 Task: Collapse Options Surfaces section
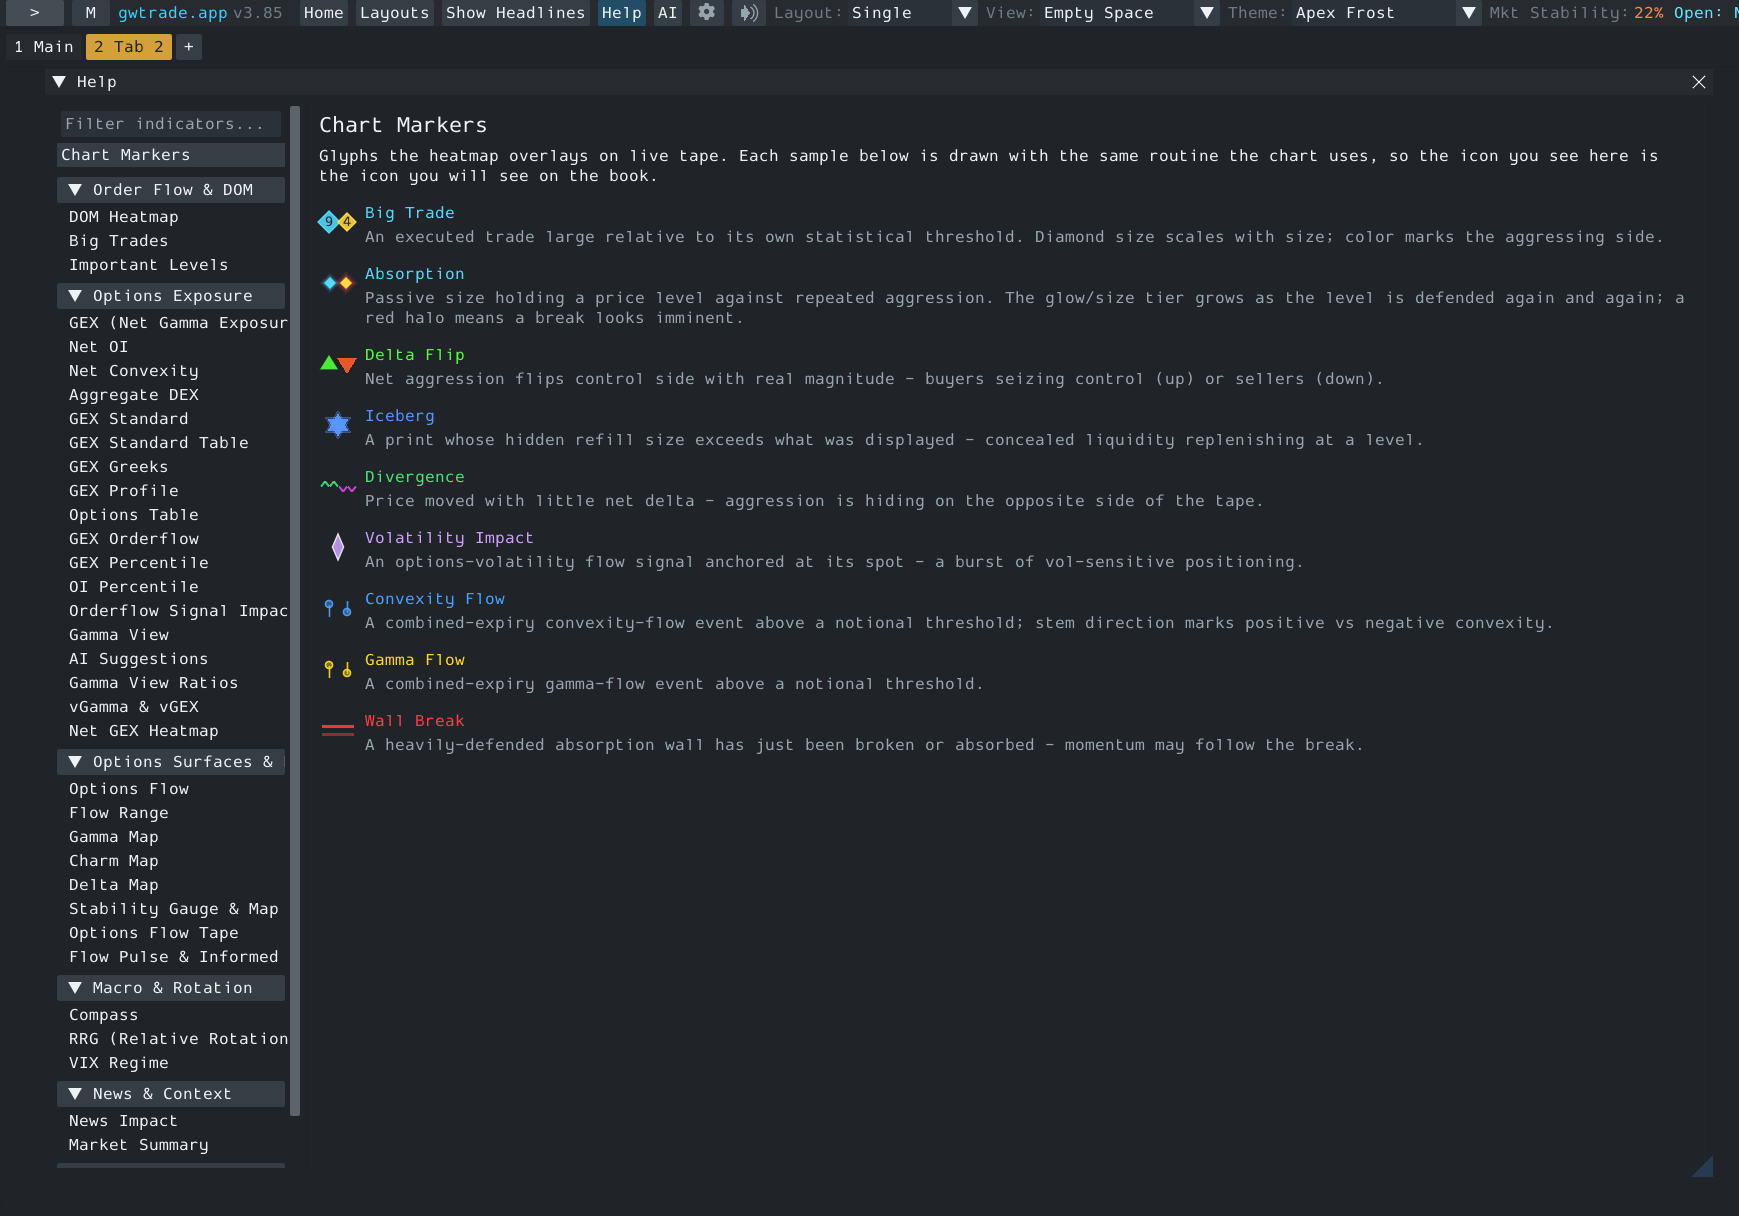[x=171, y=762]
